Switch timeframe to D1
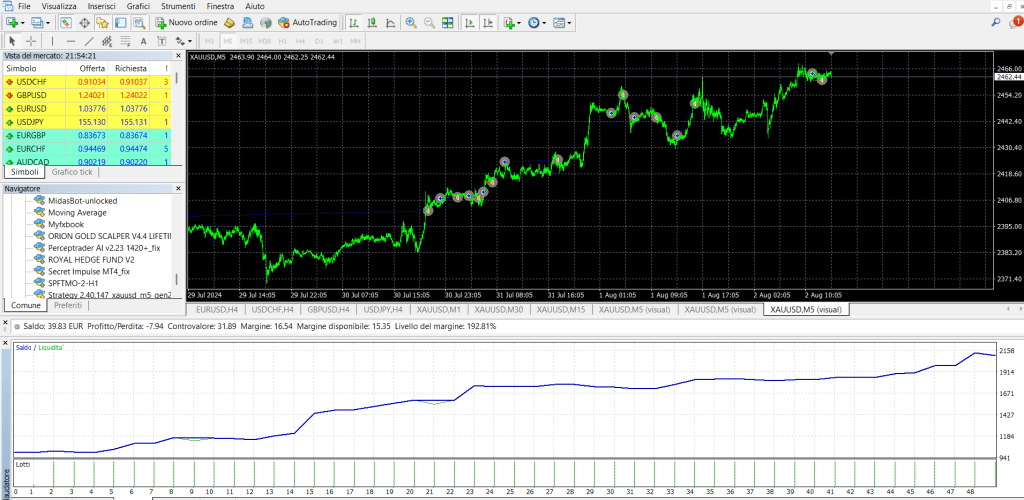The width and height of the screenshot is (1024, 500). pos(319,41)
